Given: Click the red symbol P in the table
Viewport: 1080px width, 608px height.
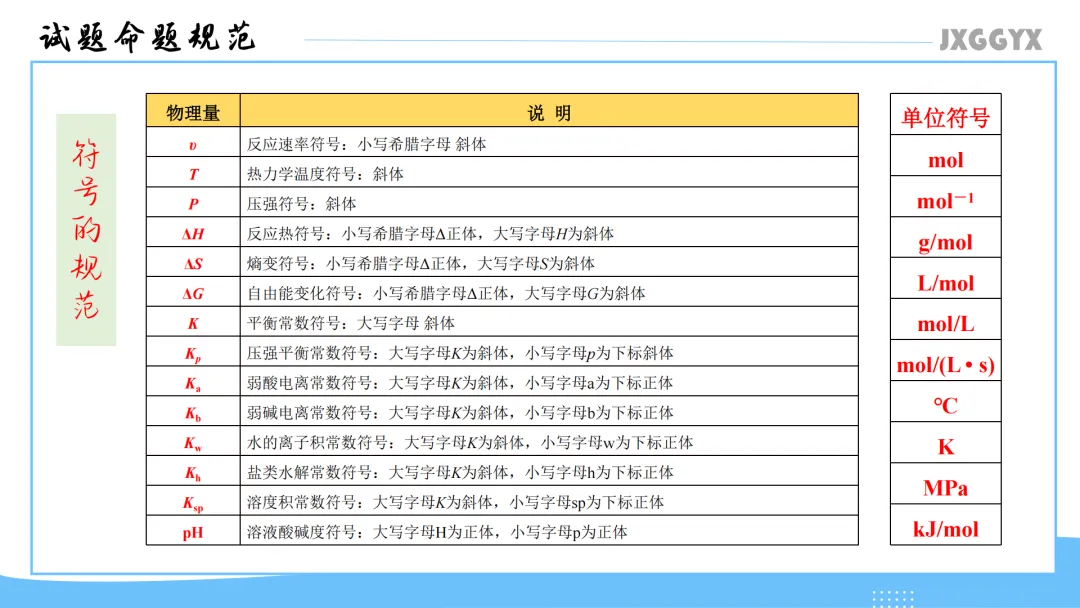Looking at the screenshot, I should (x=194, y=205).
